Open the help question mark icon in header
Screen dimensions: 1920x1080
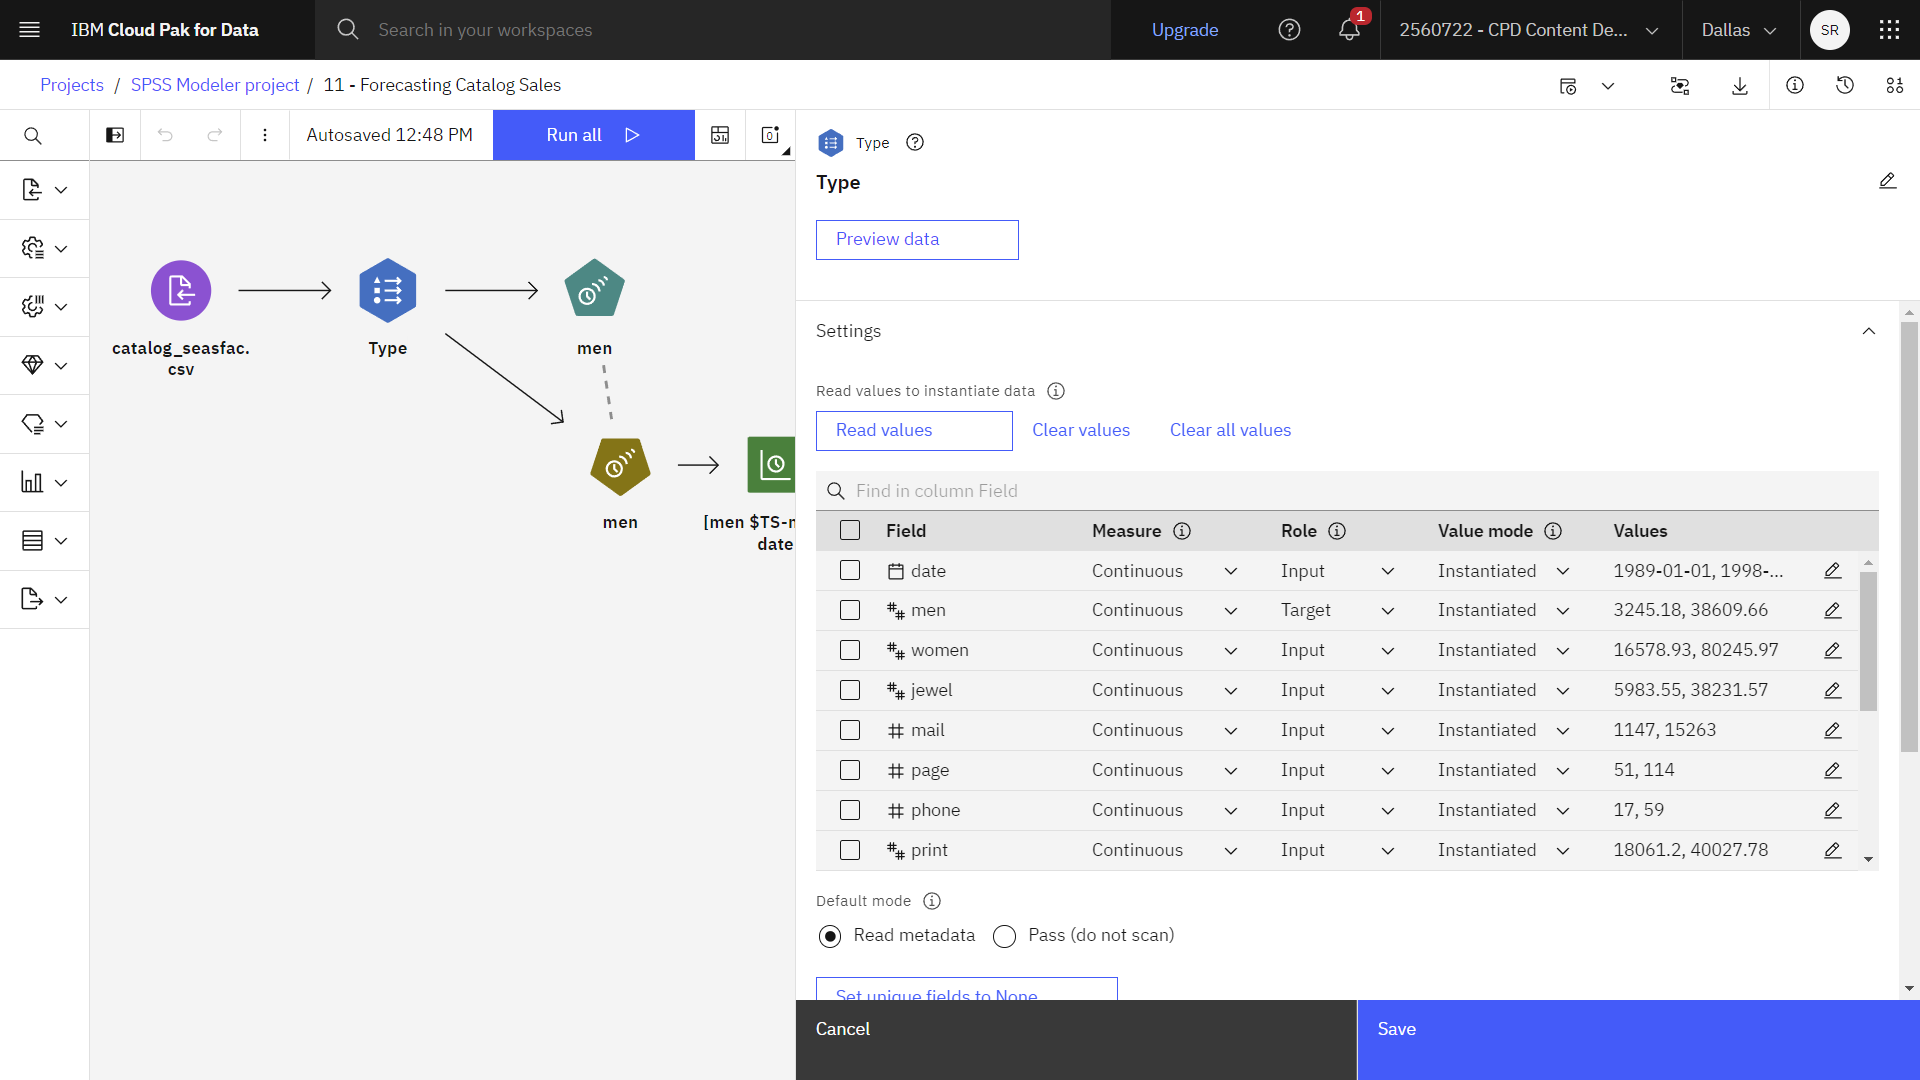tap(1289, 30)
